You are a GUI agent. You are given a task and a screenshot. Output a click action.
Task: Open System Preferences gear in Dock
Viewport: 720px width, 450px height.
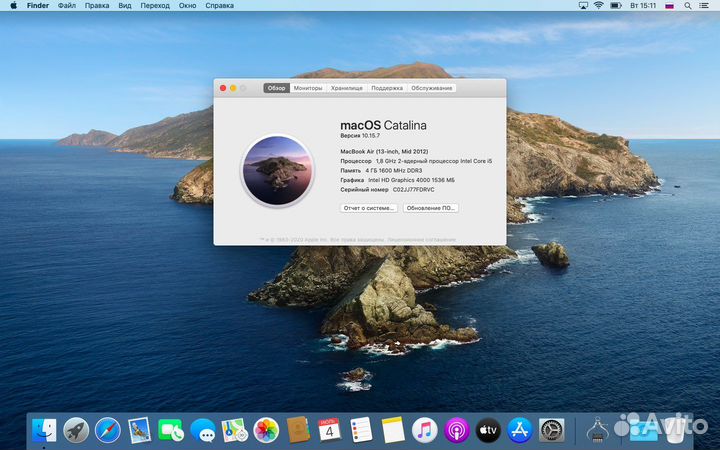click(x=551, y=430)
